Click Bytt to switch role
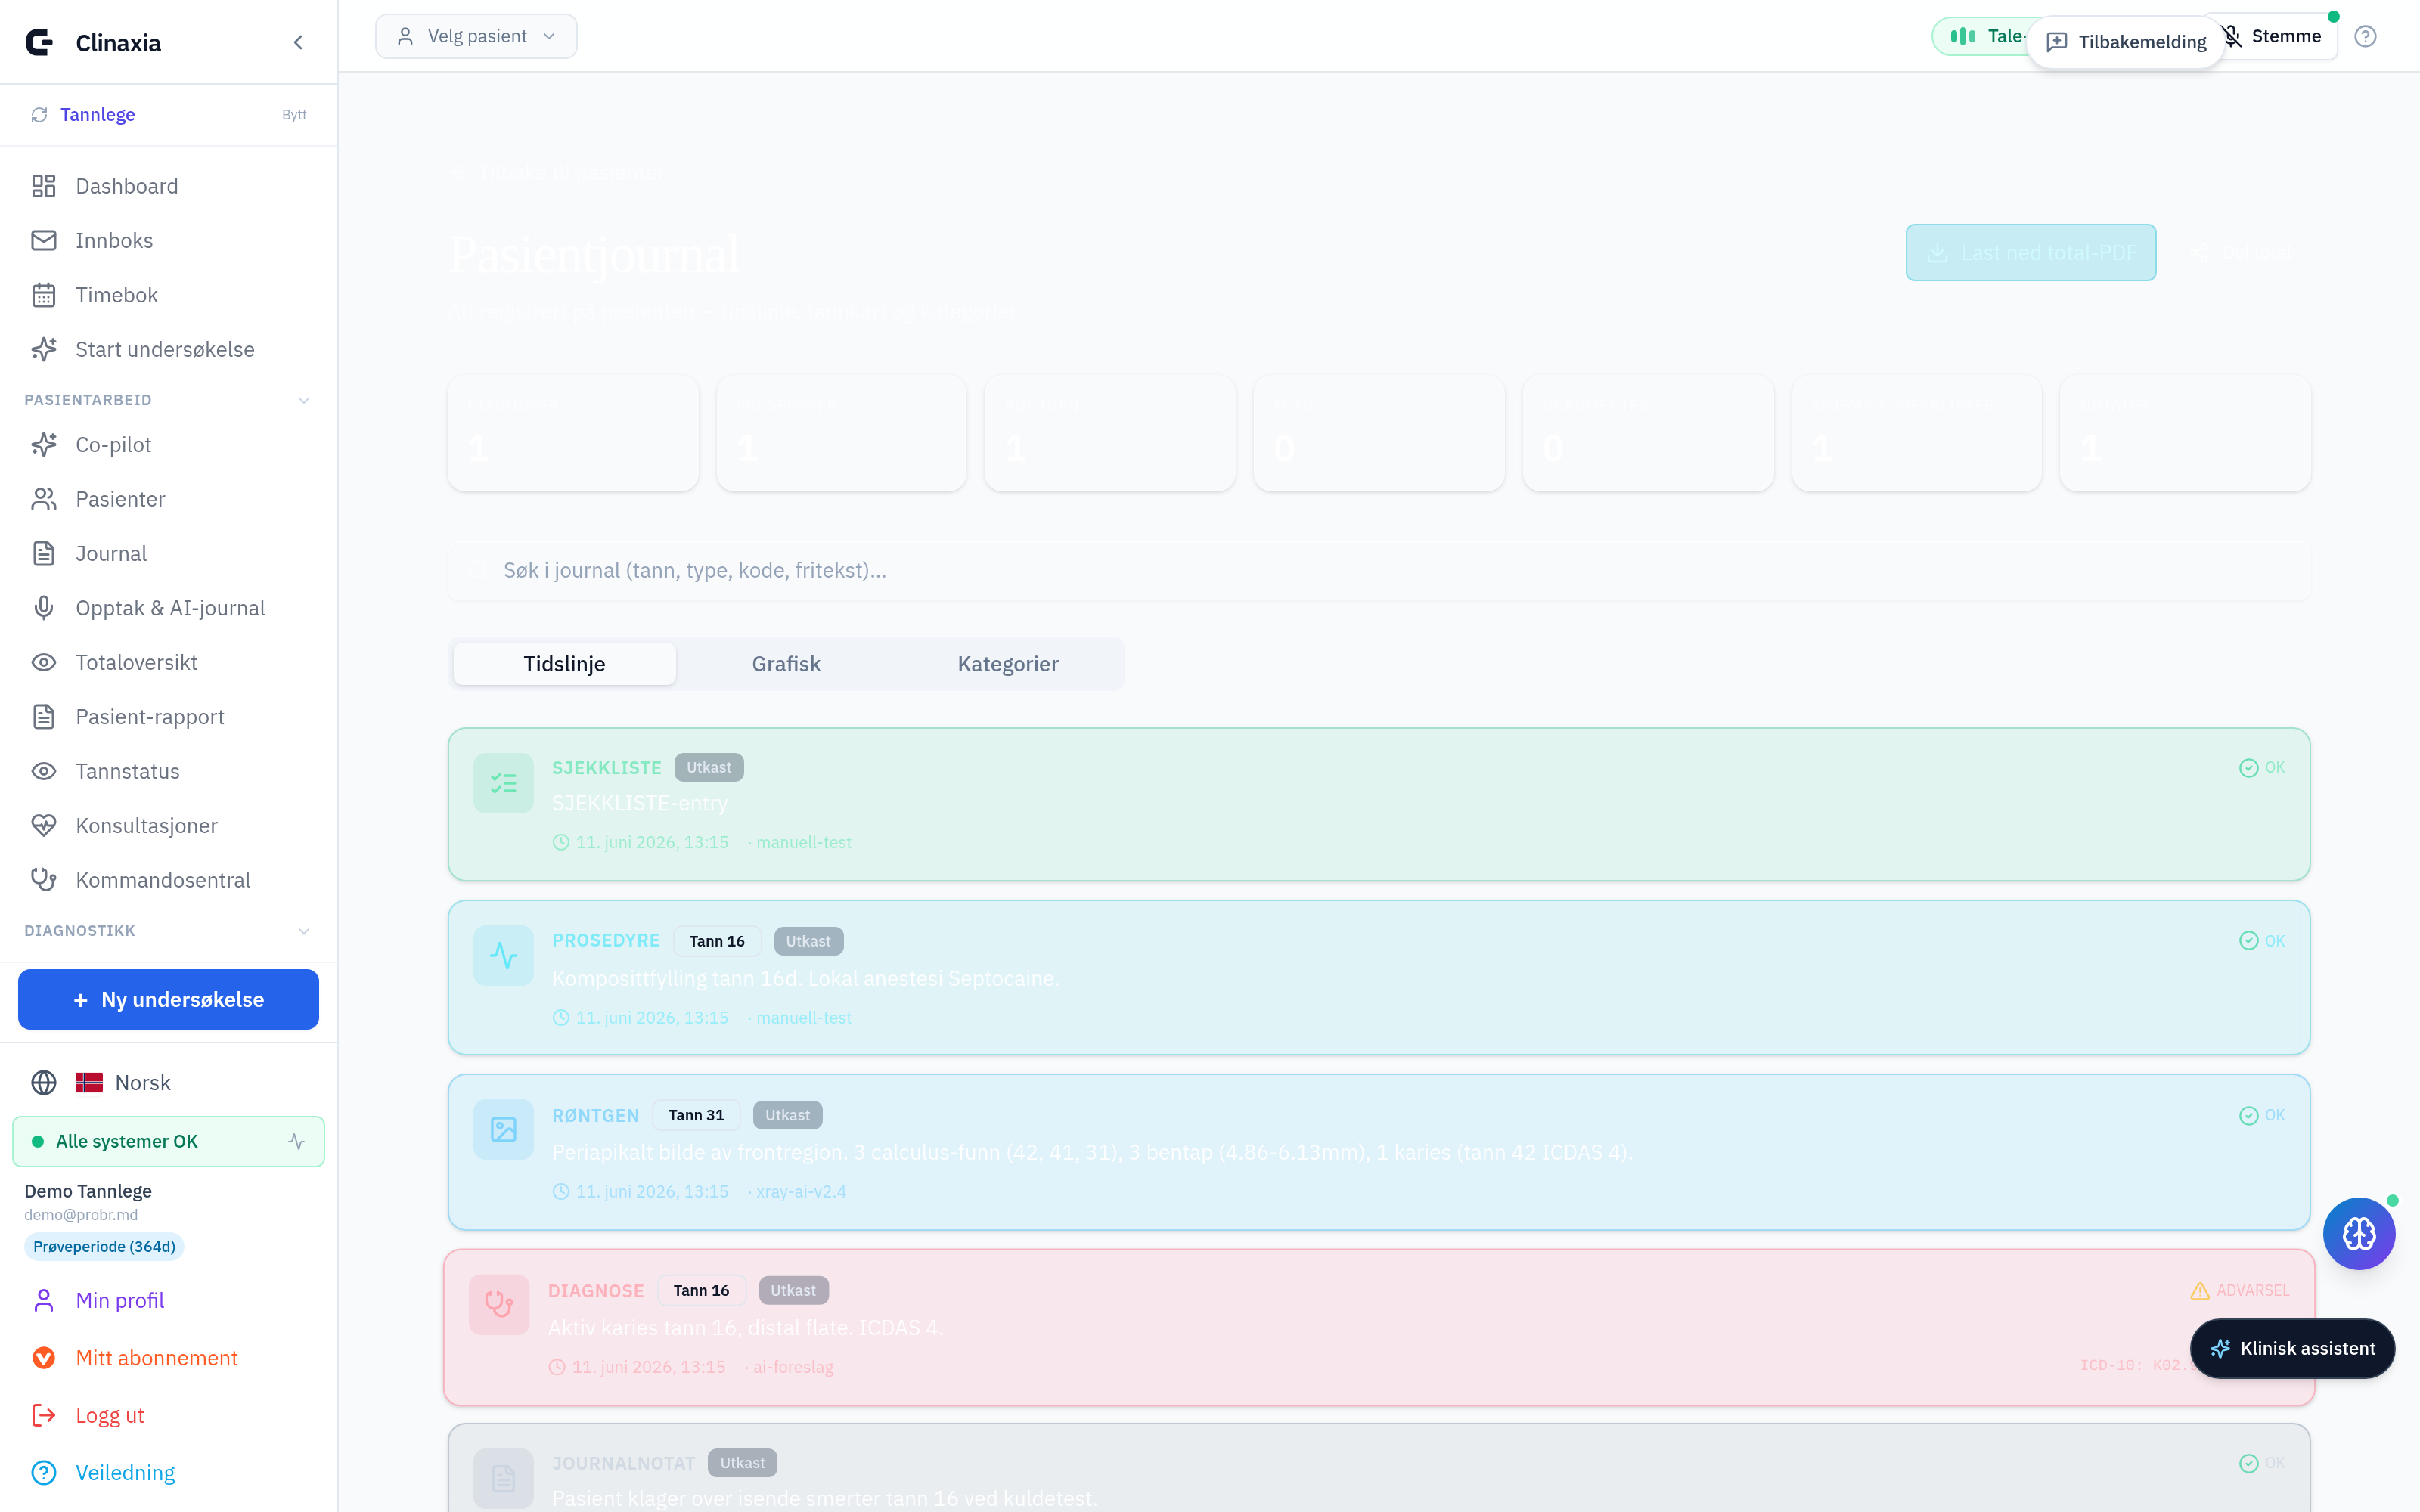2420x1512 pixels. point(294,115)
